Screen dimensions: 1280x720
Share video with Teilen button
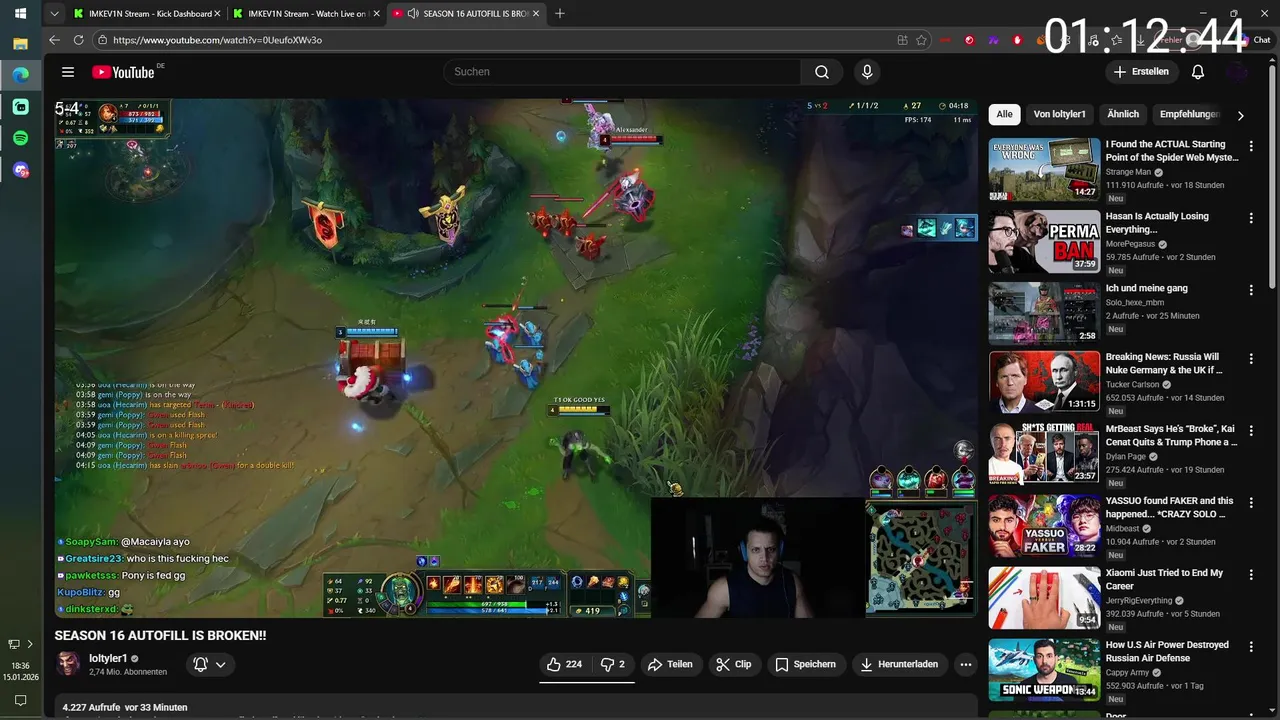pos(670,664)
